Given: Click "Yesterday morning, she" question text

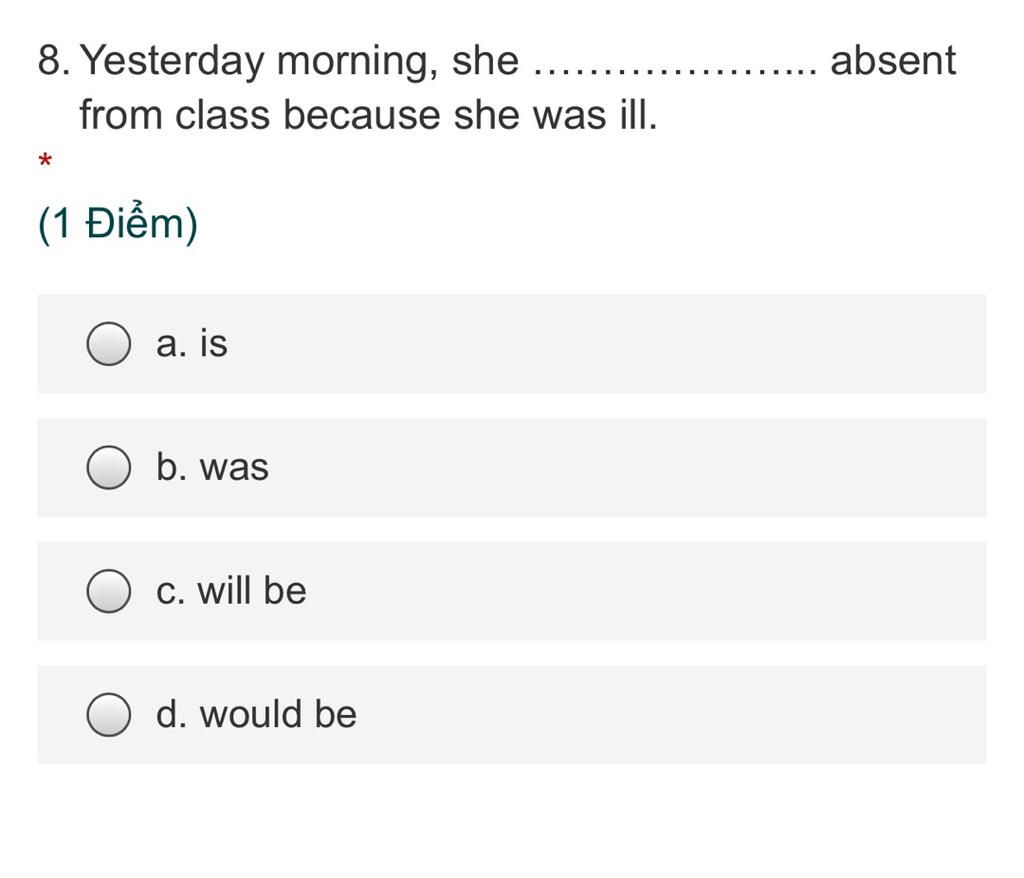Looking at the screenshot, I should [x=299, y=61].
